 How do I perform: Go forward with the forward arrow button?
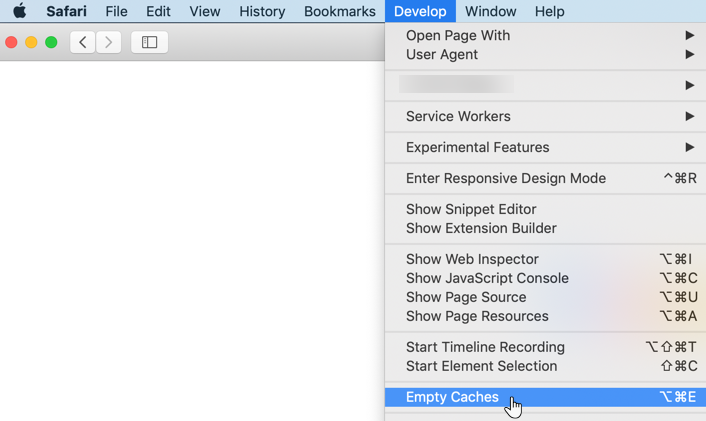109,42
